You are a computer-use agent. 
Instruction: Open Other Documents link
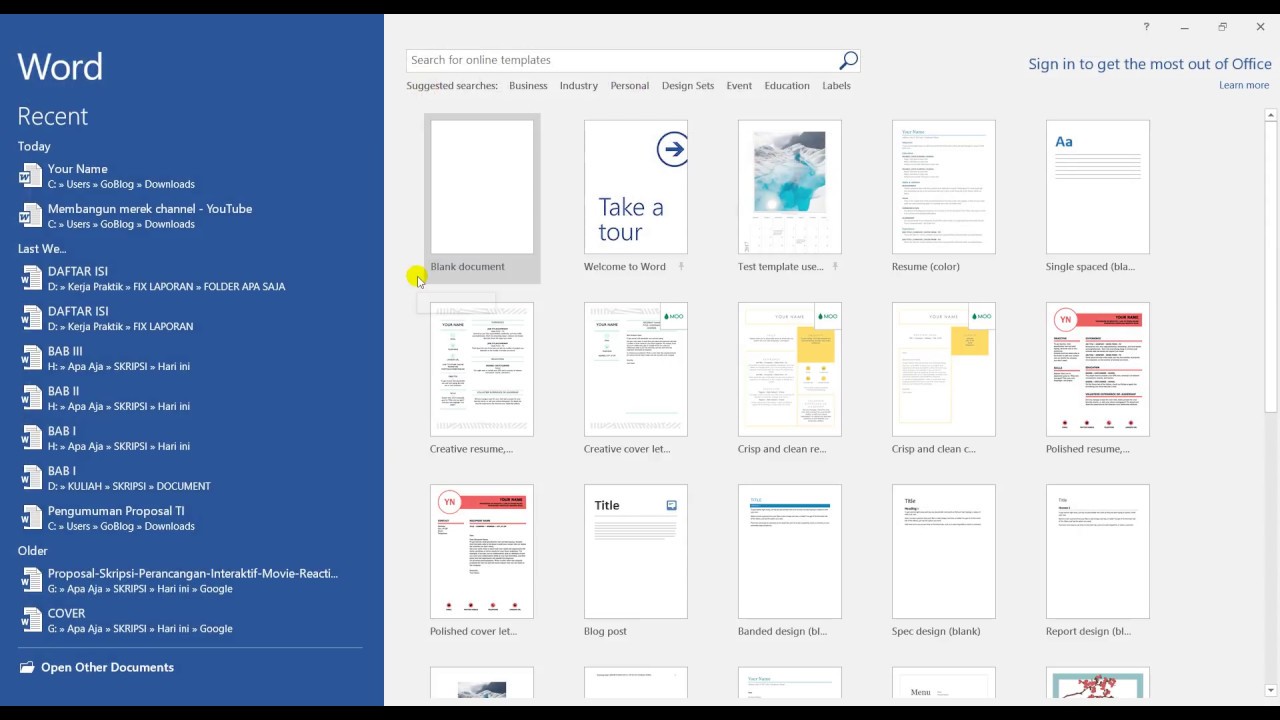tap(107, 667)
